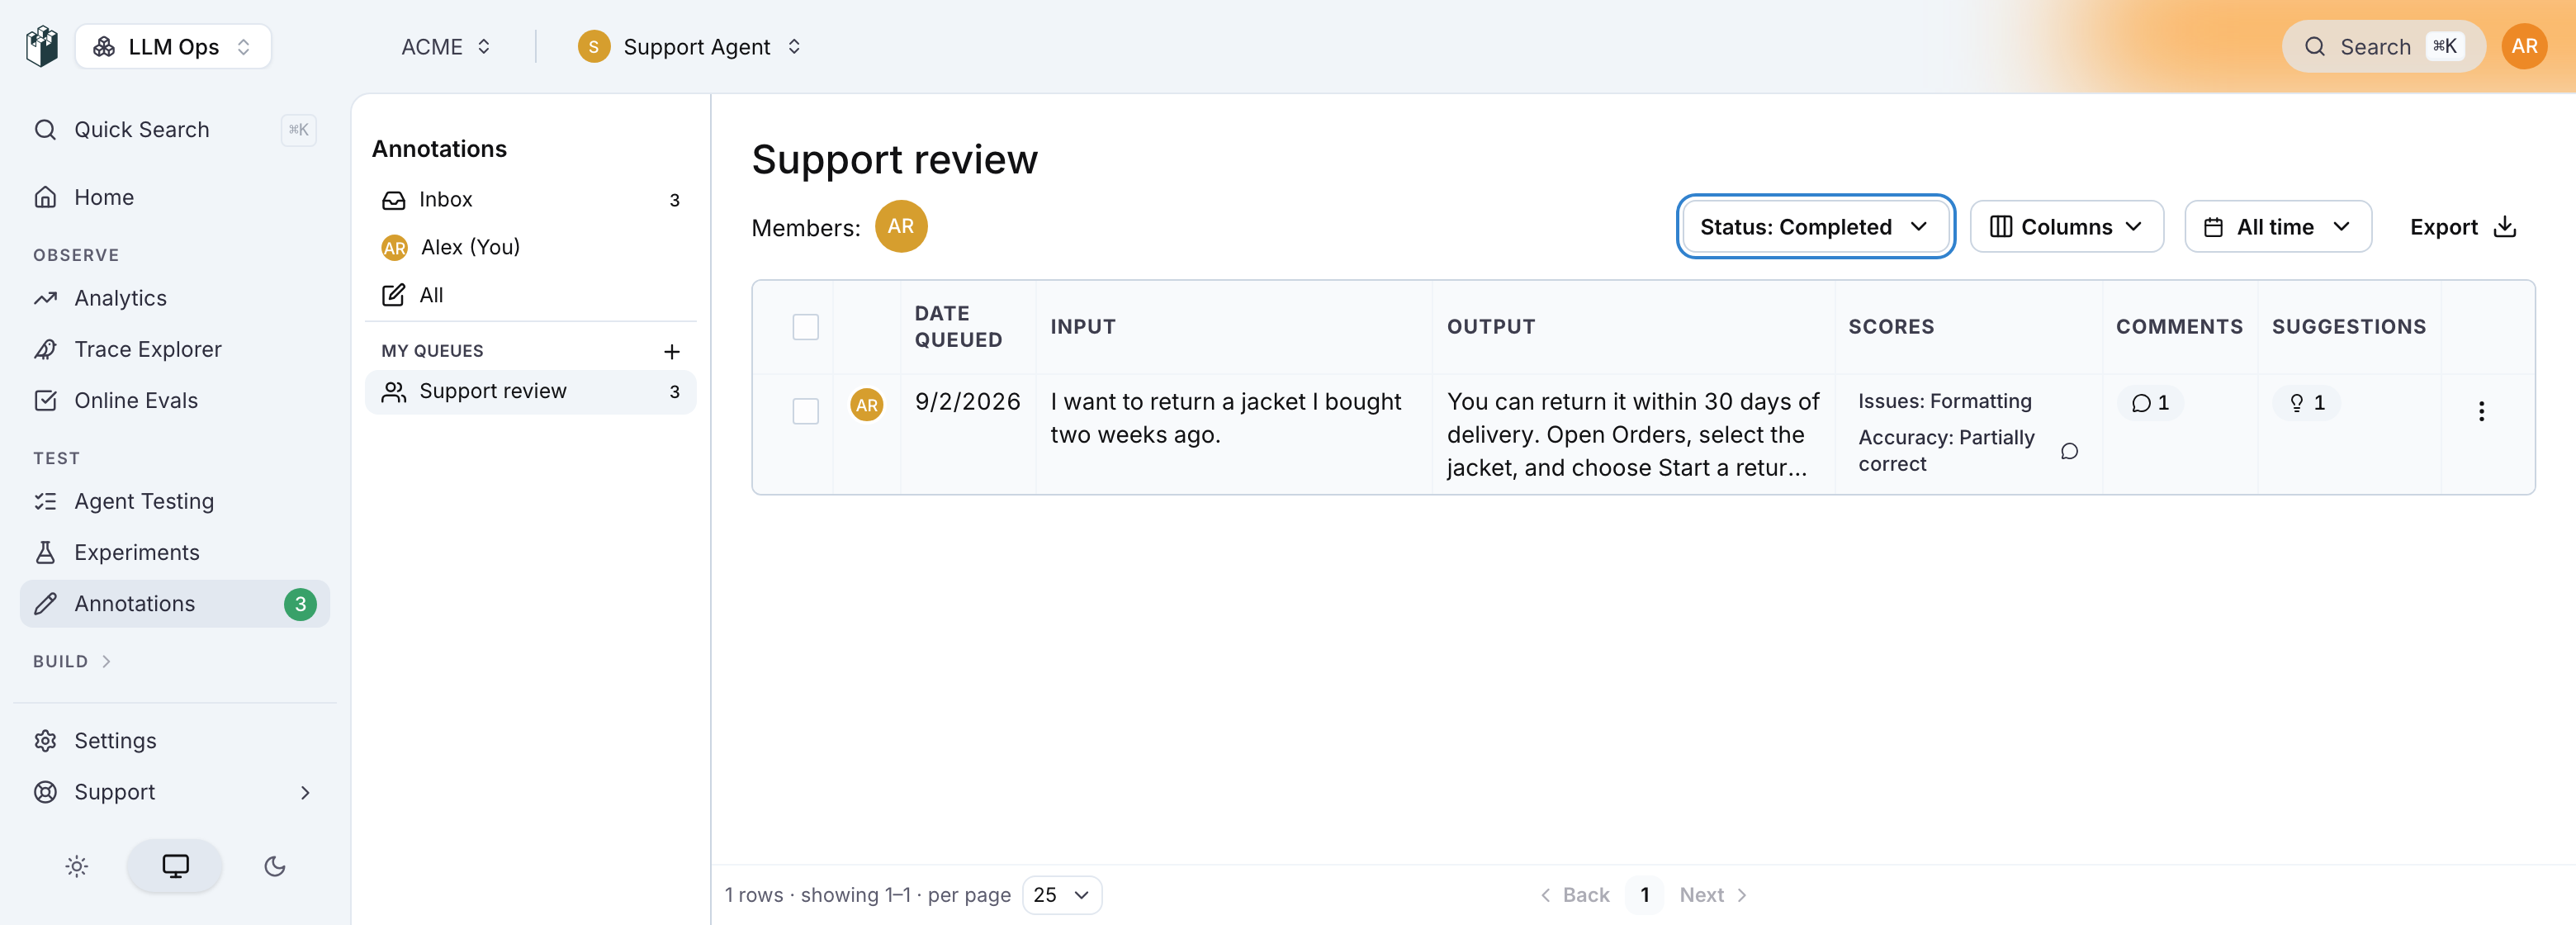The image size is (2576, 925).
Task: Open Alex (You) annotations
Action: tap(530, 247)
